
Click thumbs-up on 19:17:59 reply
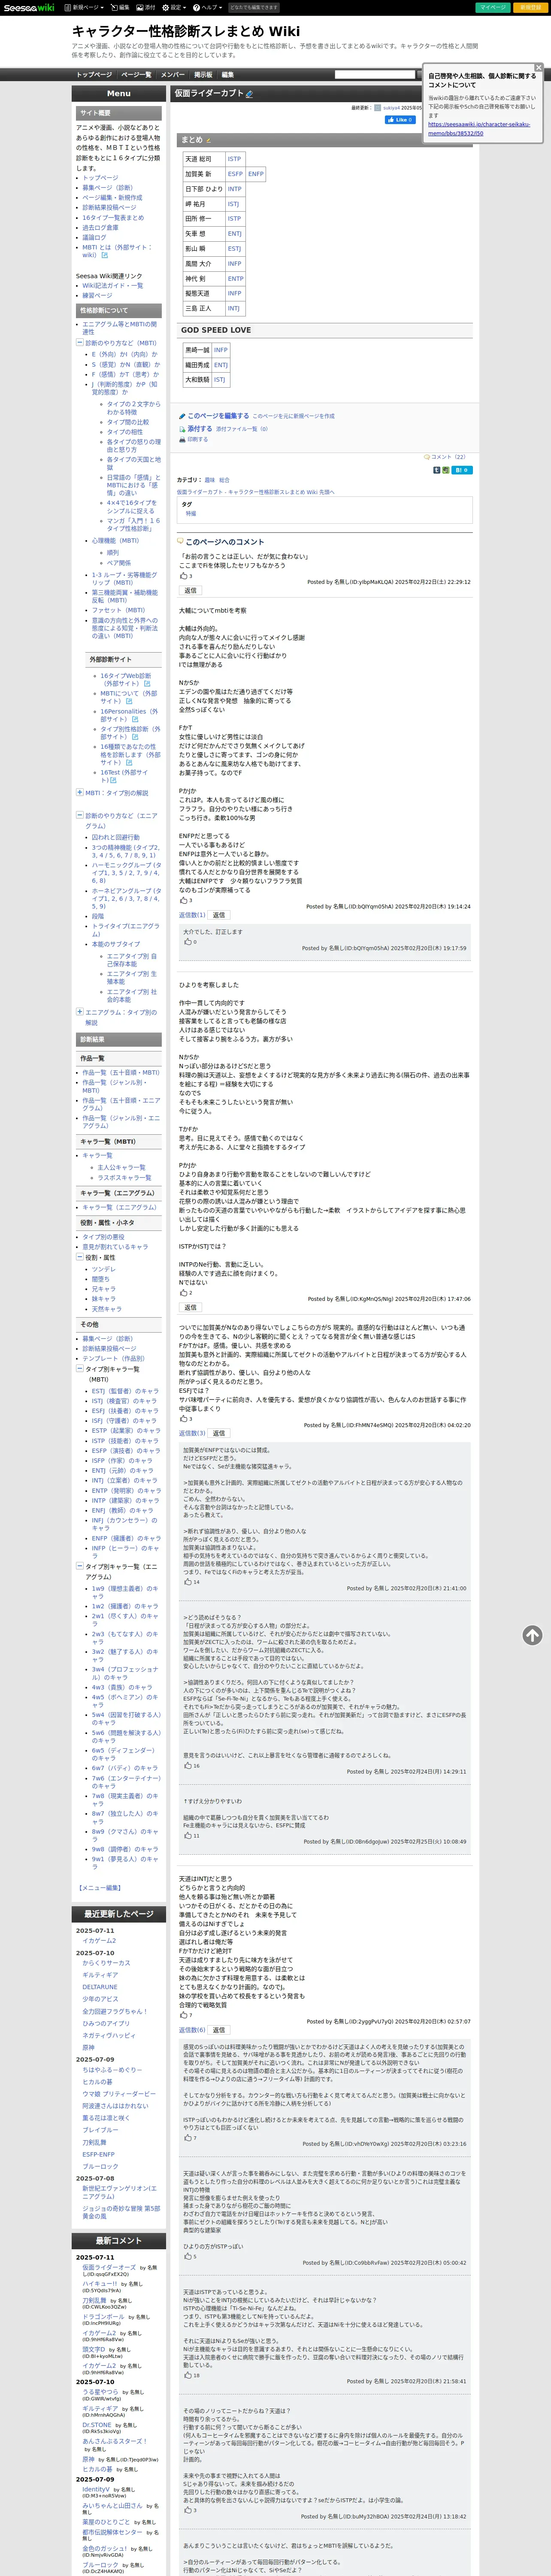(x=187, y=941)
